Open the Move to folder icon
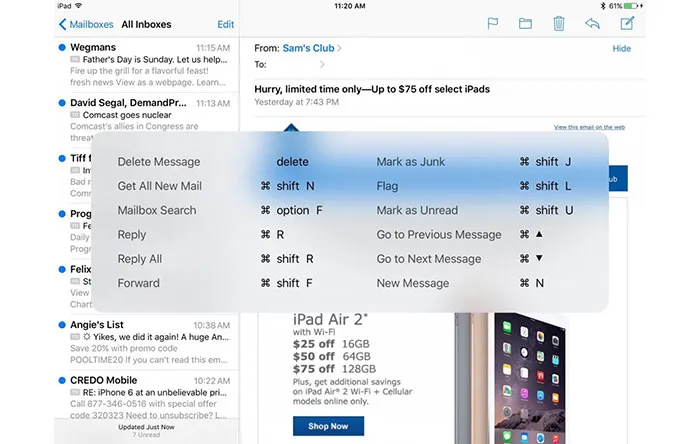 [x=525, y=23]
